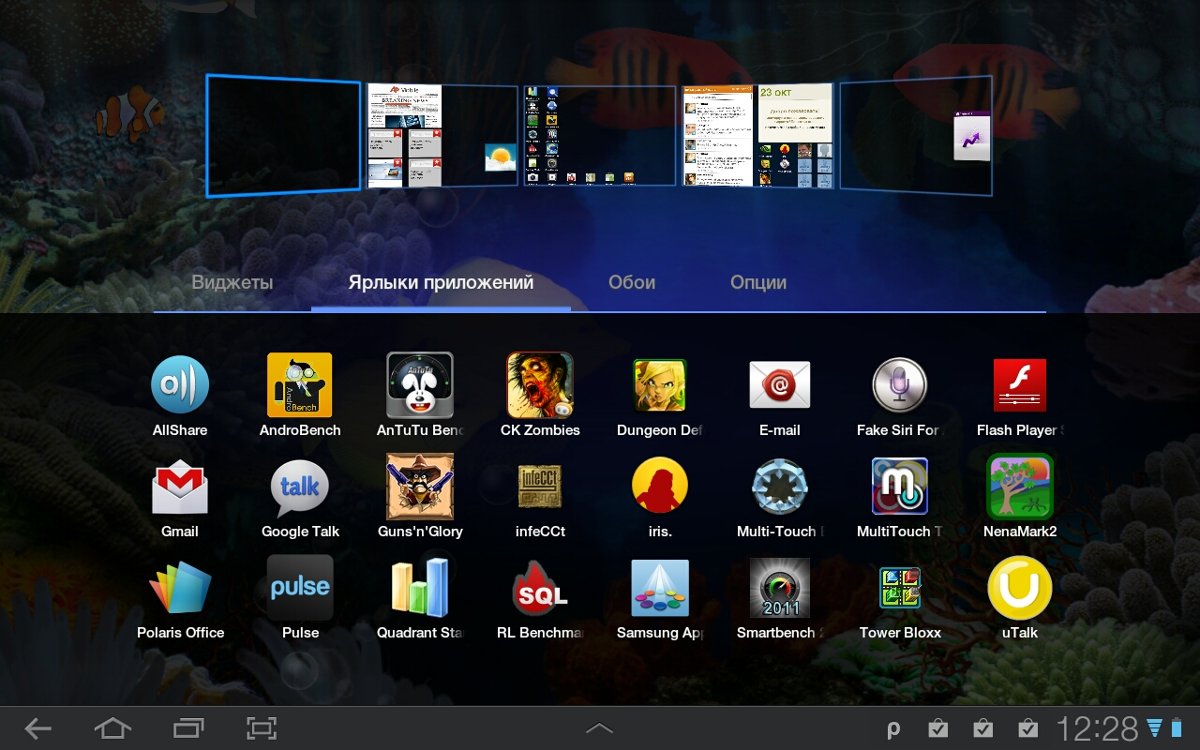Choose the Quadrant Standard bar-chart icon
This screenshot has height=750, width=1200.
420,588
